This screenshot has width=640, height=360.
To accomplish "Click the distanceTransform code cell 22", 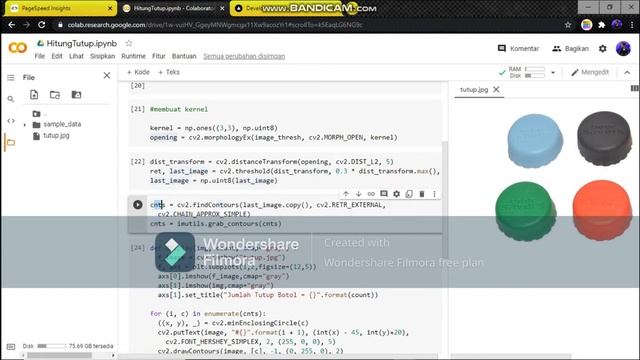I will point(285,171).
